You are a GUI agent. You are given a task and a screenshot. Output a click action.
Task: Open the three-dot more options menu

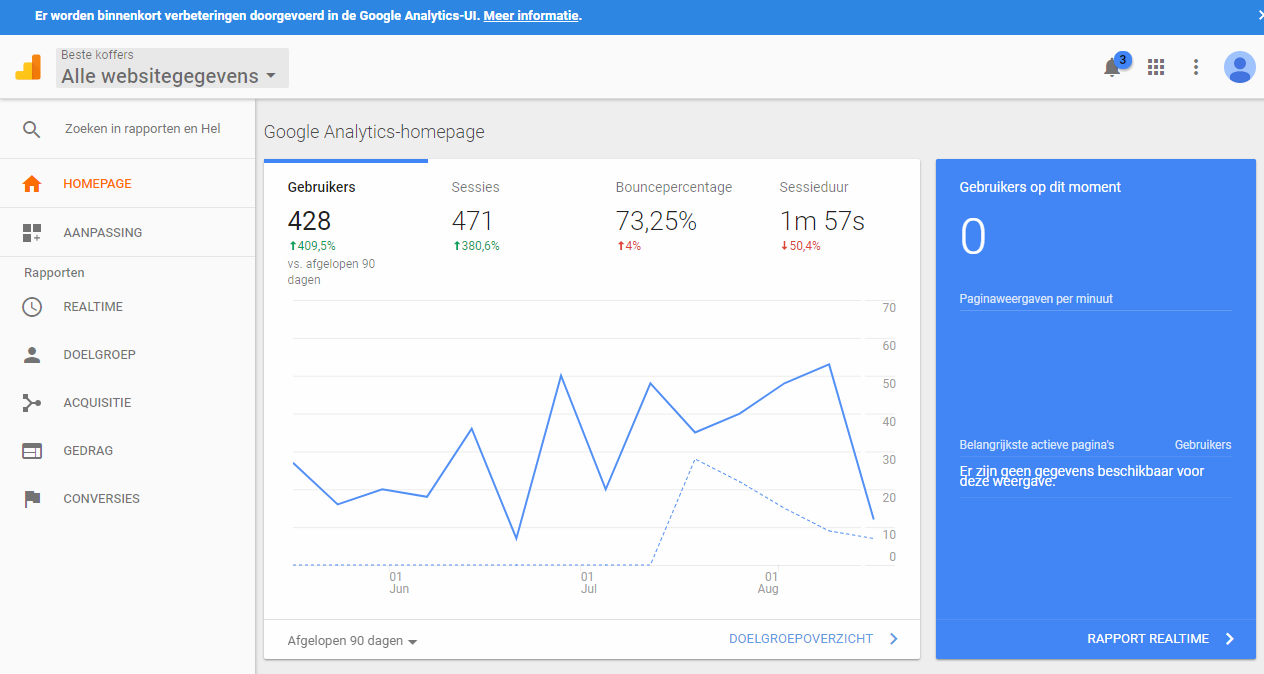(x=1196, y=67)
